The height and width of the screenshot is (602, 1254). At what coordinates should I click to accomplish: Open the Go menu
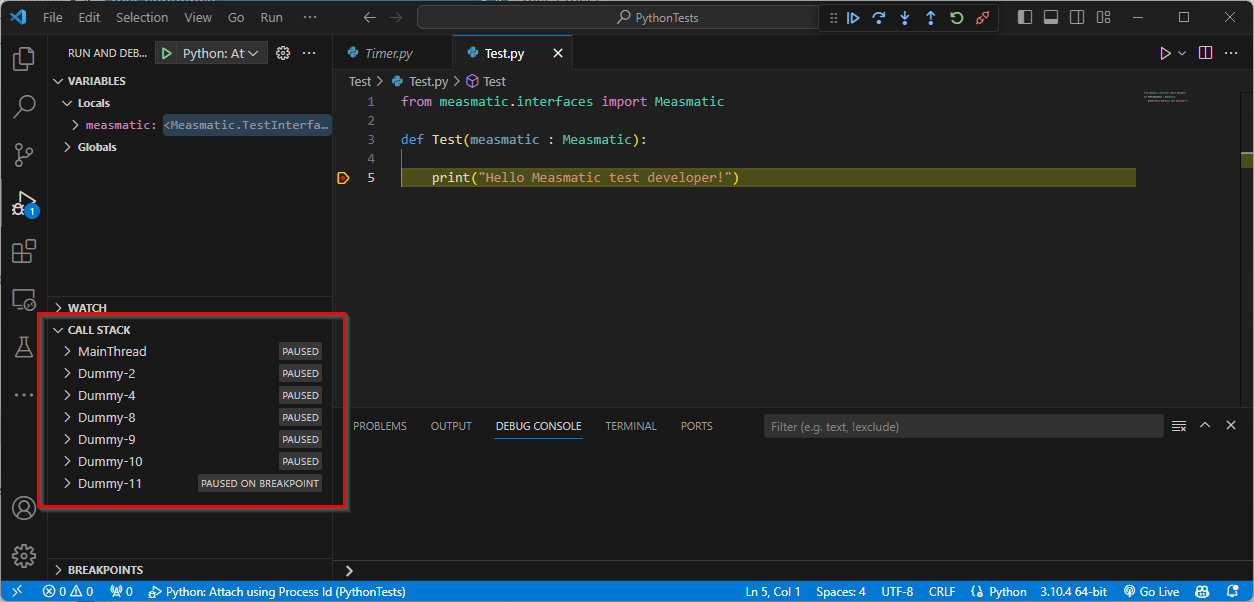click(x=236, y=18)
